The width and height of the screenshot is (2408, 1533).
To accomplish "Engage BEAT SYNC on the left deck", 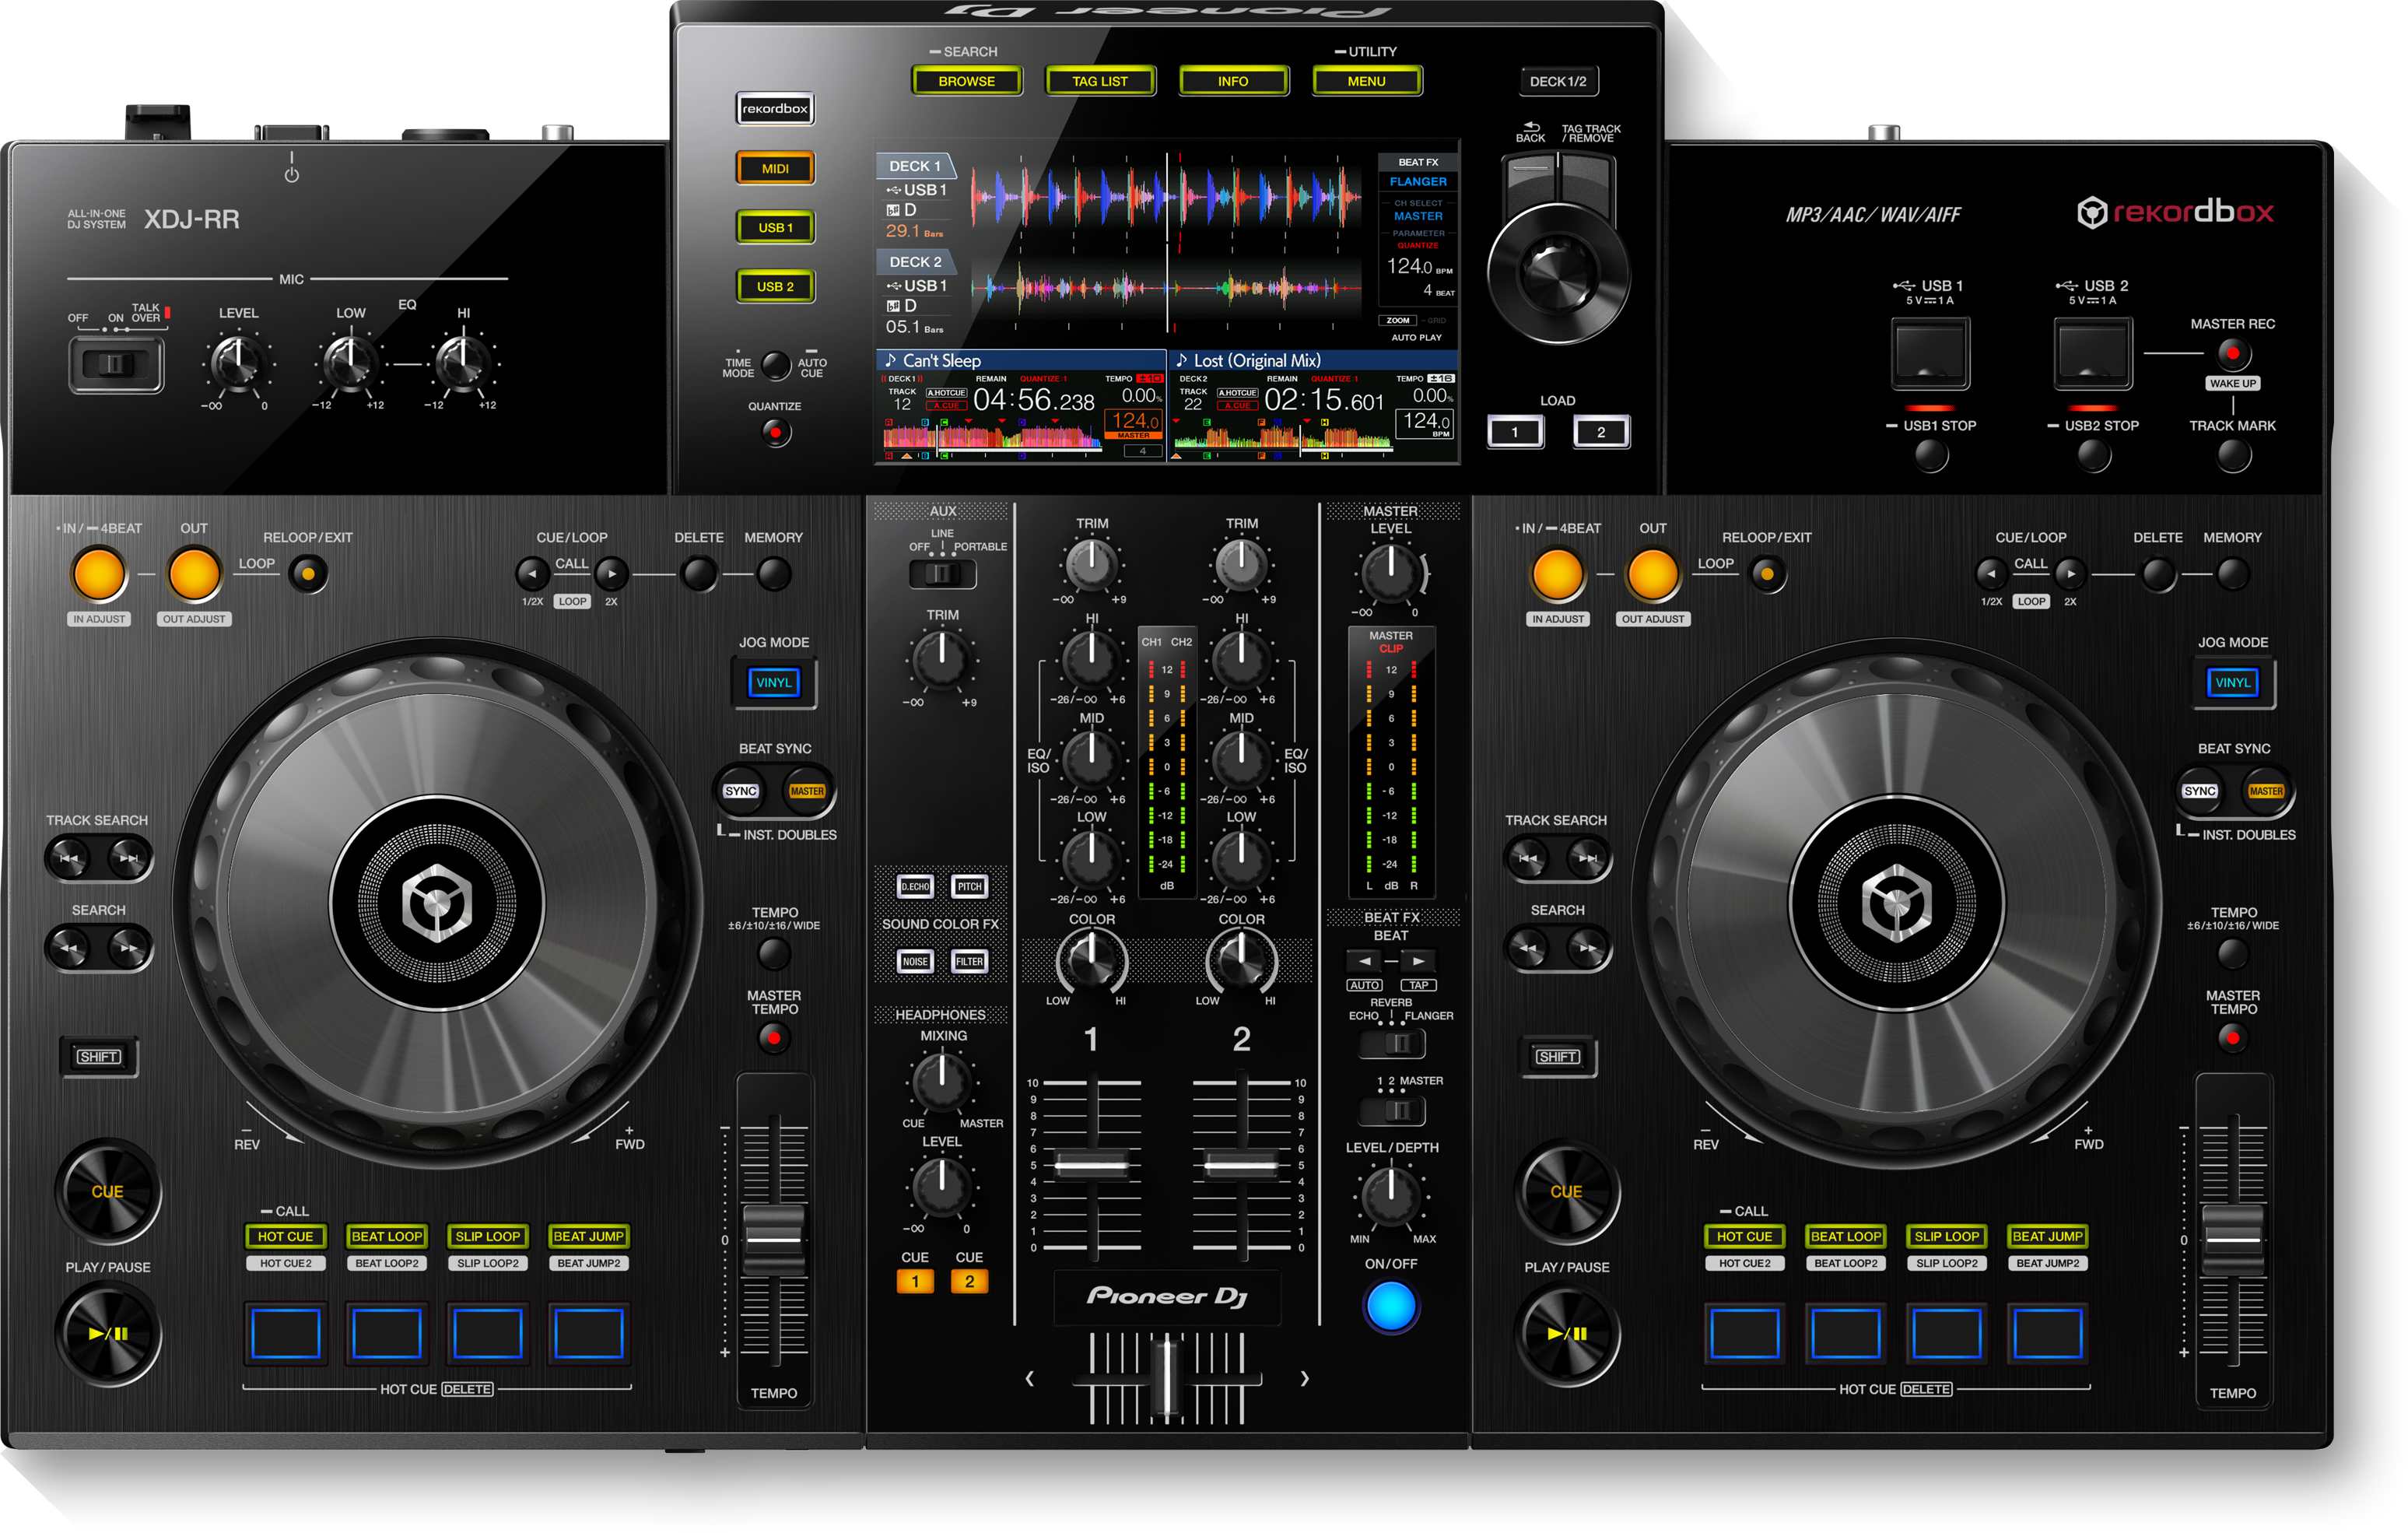I will point(741,790).
